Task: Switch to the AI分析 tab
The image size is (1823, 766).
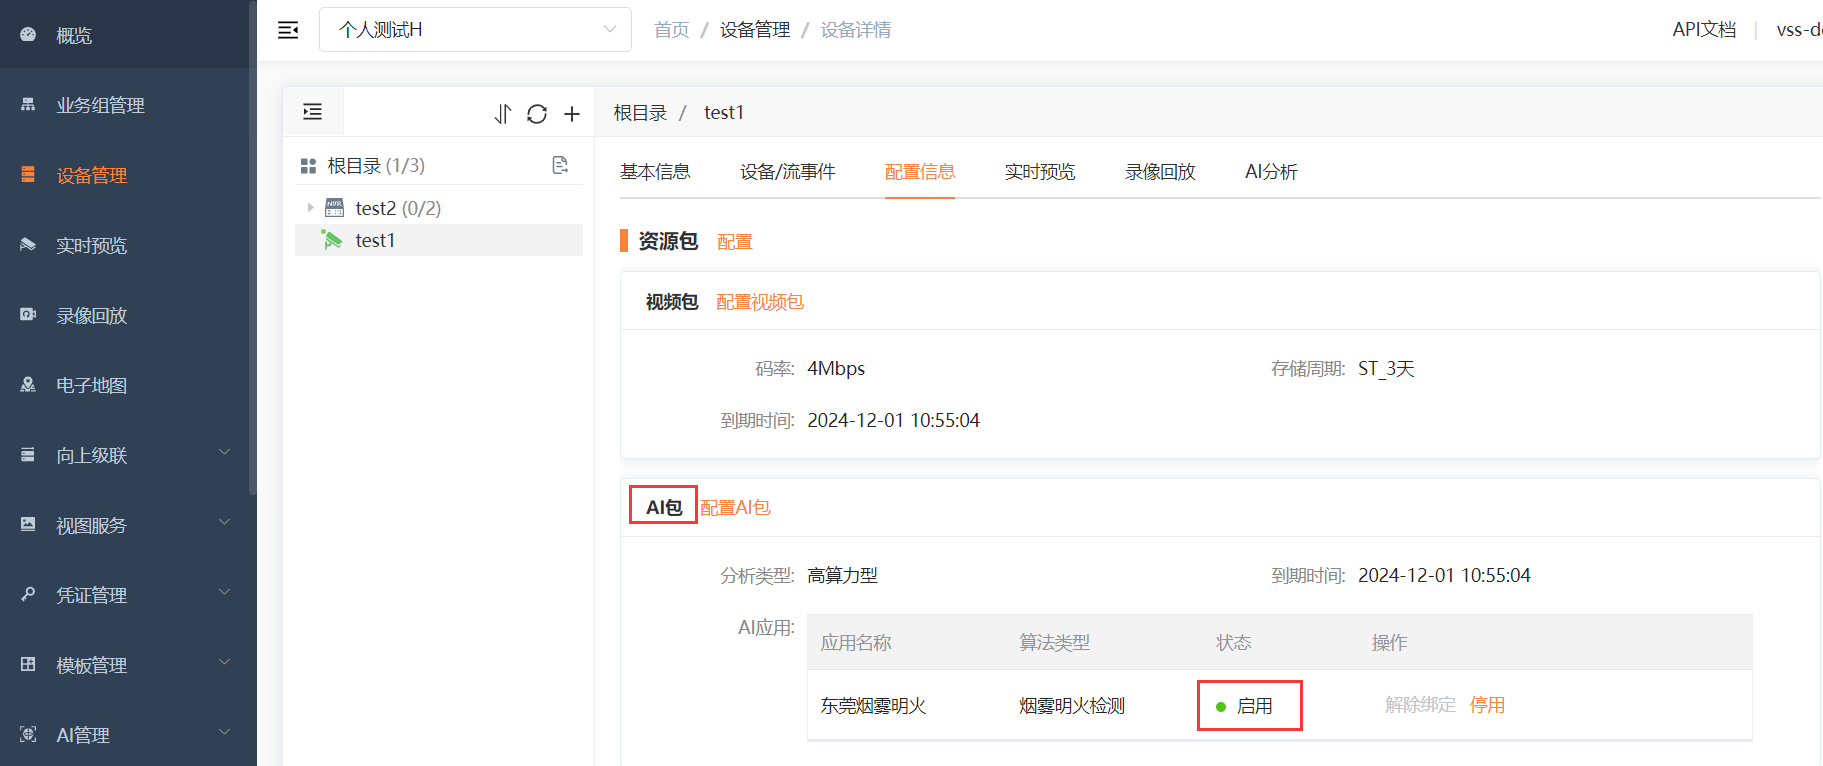Action: pos(1270,172)
